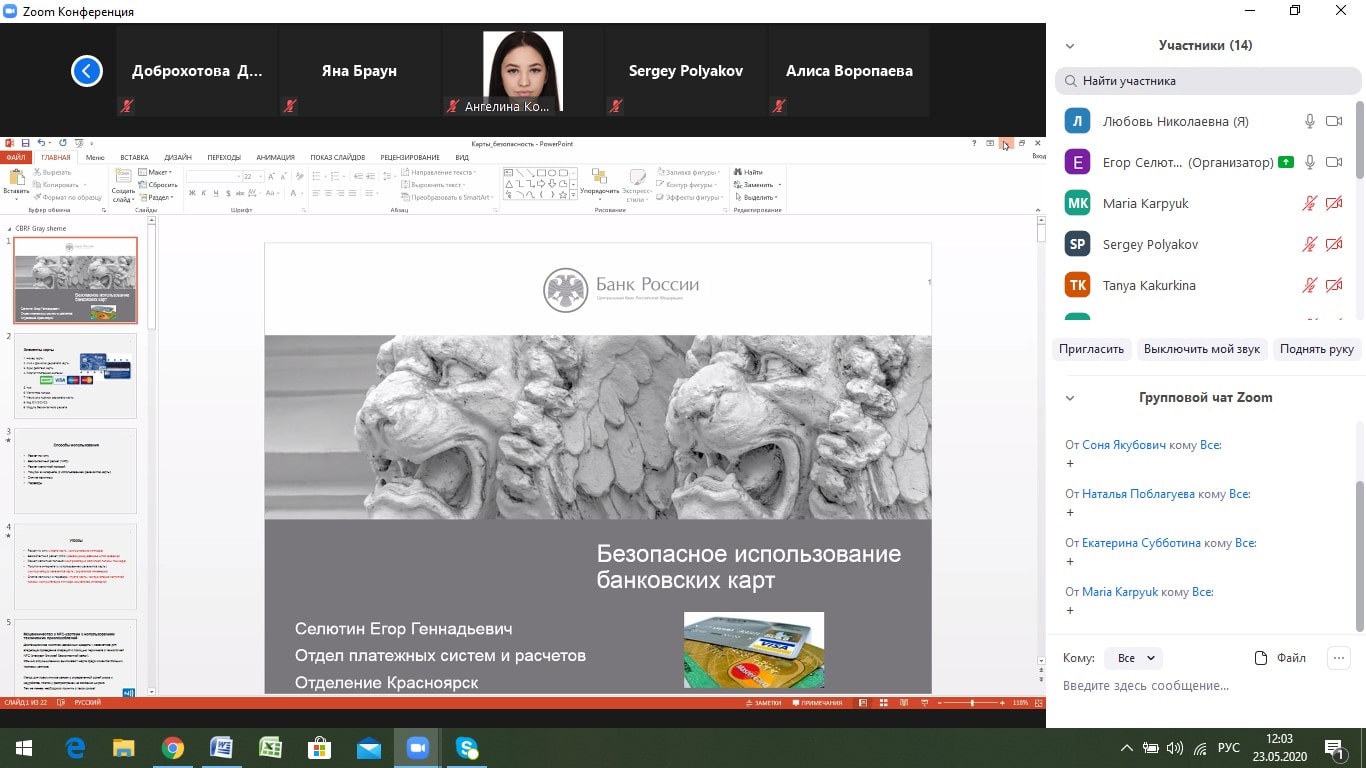Click the Создать слайд icon
The height and width of the screenshot is (768, 1366).
click(123, 175)
